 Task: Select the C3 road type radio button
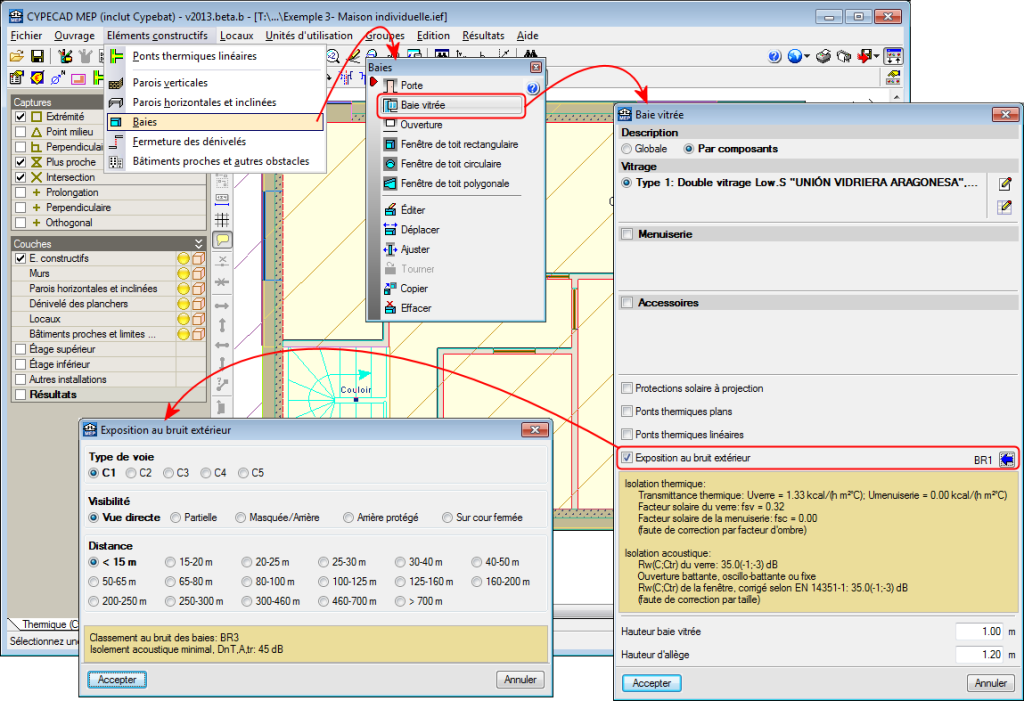coord(169,473)
